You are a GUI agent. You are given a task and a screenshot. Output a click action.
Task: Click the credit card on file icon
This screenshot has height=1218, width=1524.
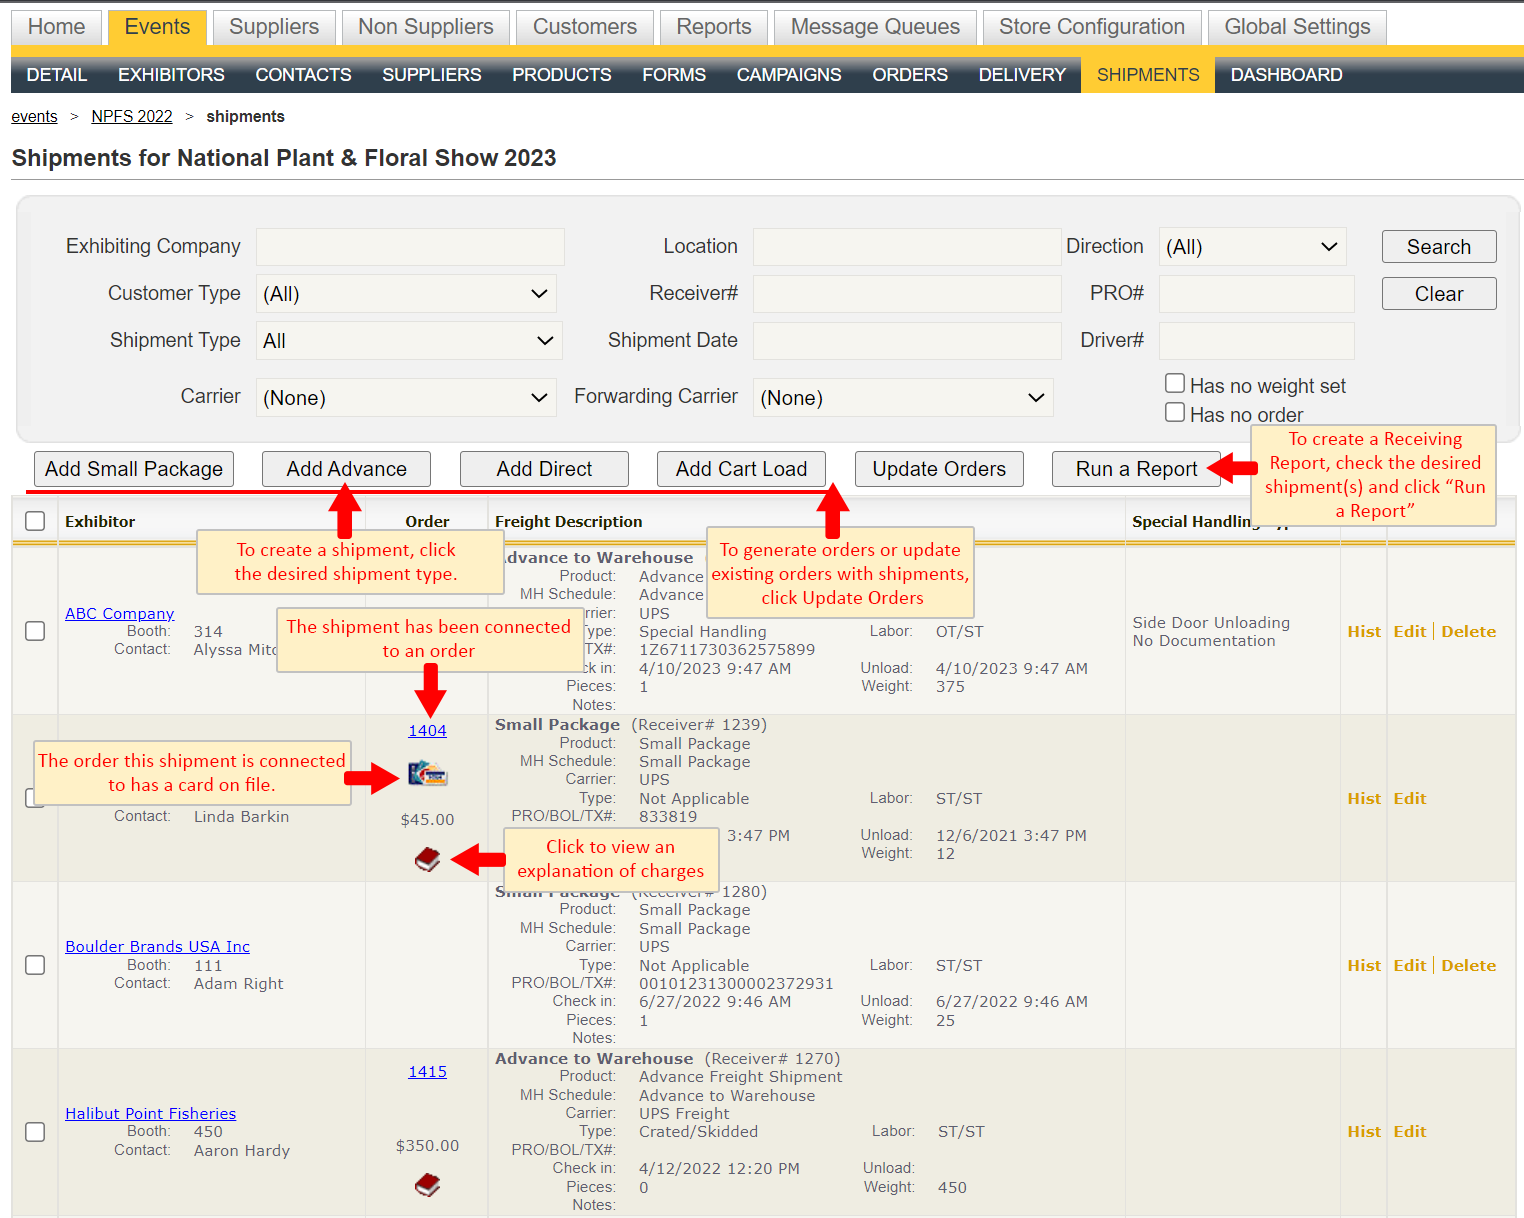427,774
